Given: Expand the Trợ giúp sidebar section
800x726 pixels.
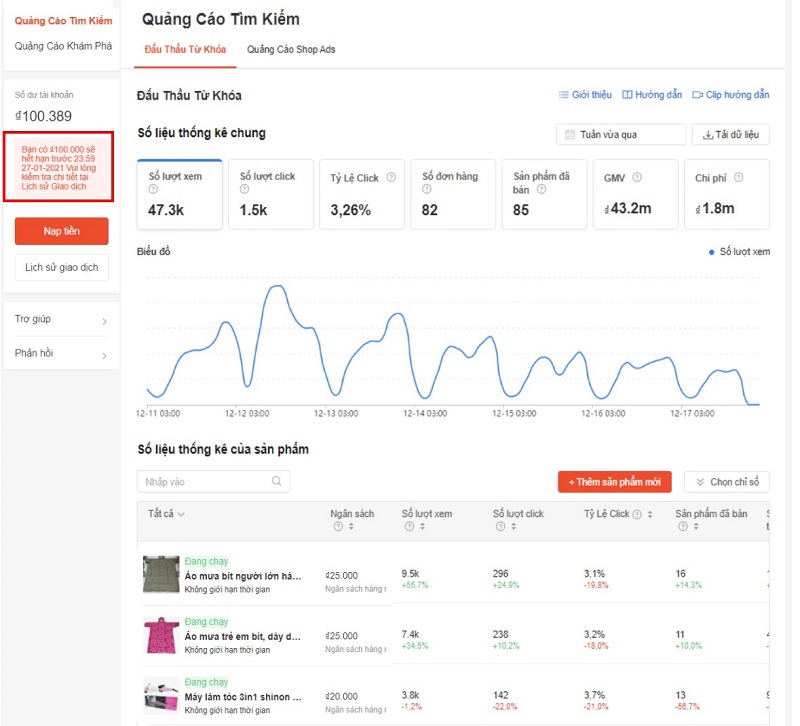Looking at the screenshot, I should [x=60, y=321].
